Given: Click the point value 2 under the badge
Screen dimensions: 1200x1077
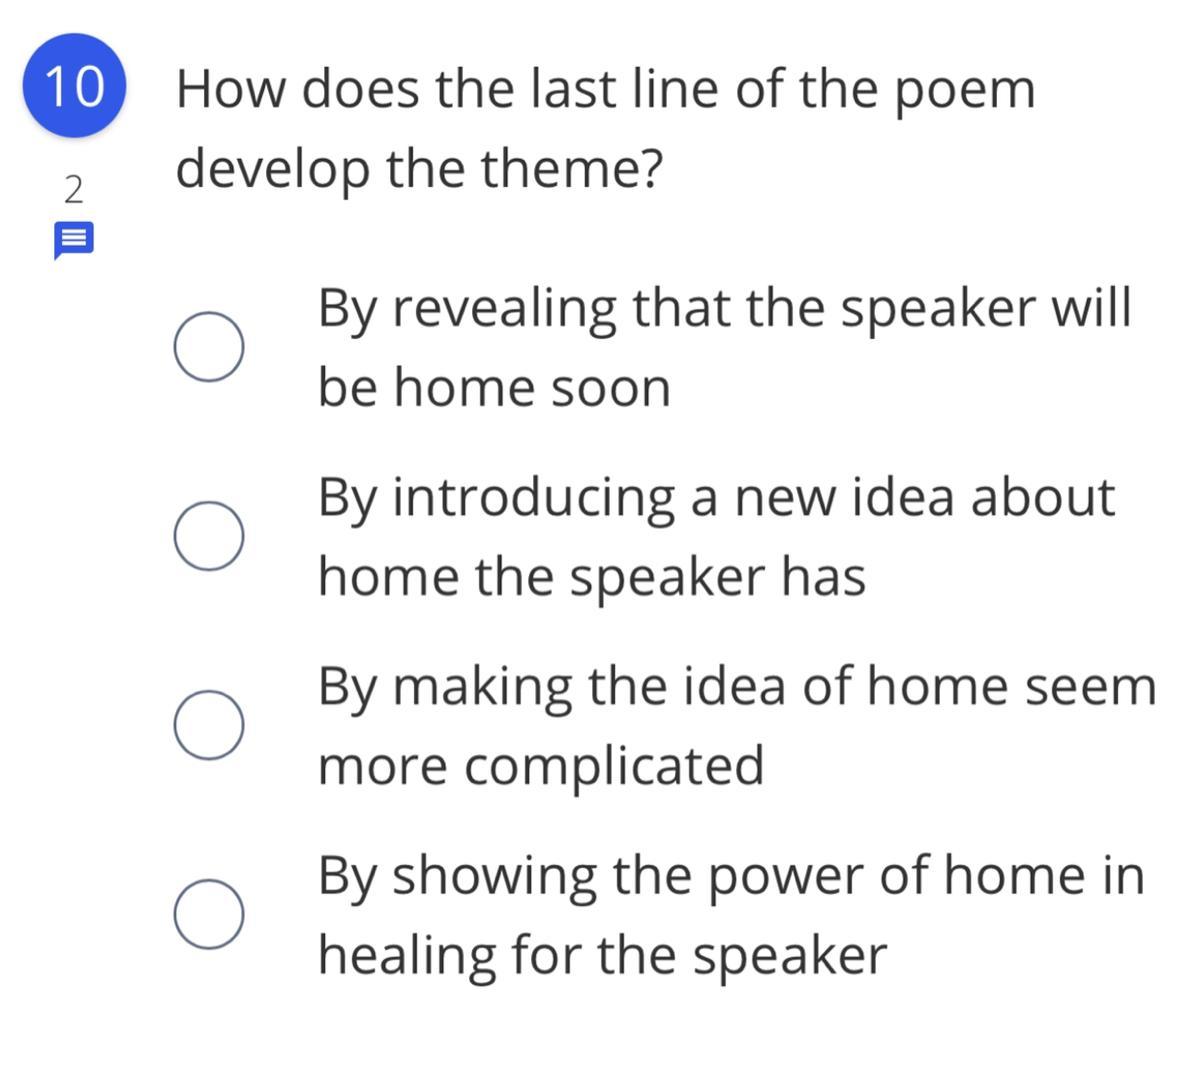Looking at the screenshot, I should pyautogui.click(x=73, y=189).
